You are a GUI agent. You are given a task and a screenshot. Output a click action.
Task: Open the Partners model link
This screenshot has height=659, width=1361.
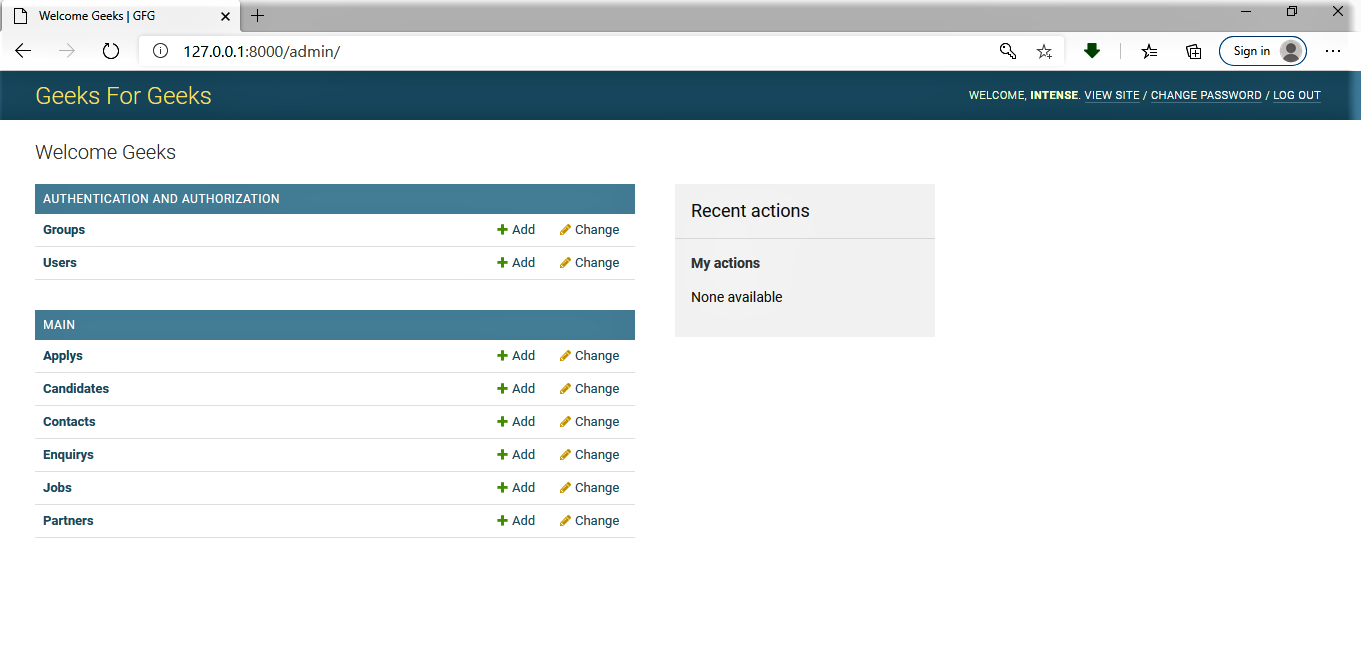point(68,521)
